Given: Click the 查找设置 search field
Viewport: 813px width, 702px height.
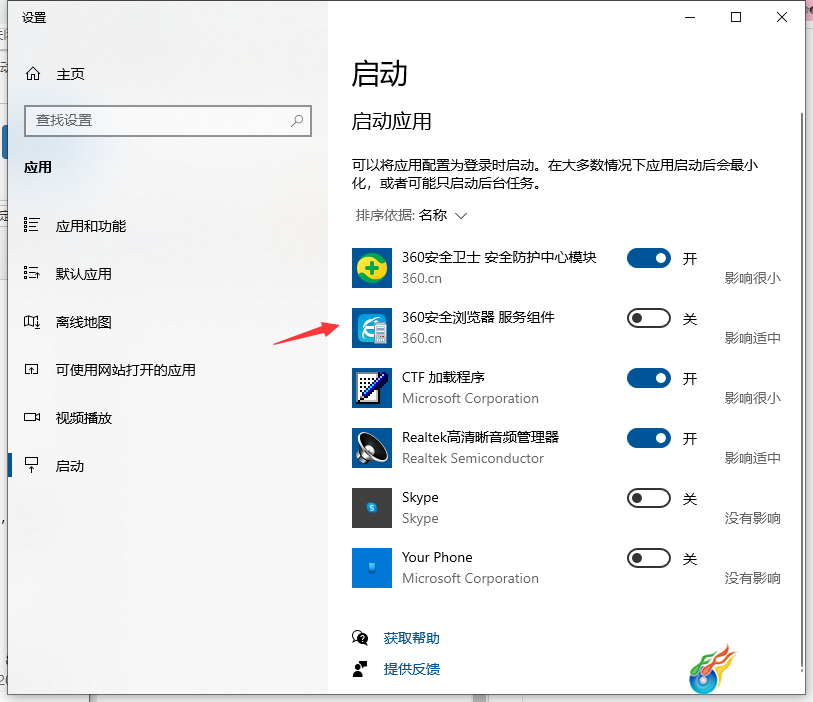Looking at the screenshot, I should point(167,121).
